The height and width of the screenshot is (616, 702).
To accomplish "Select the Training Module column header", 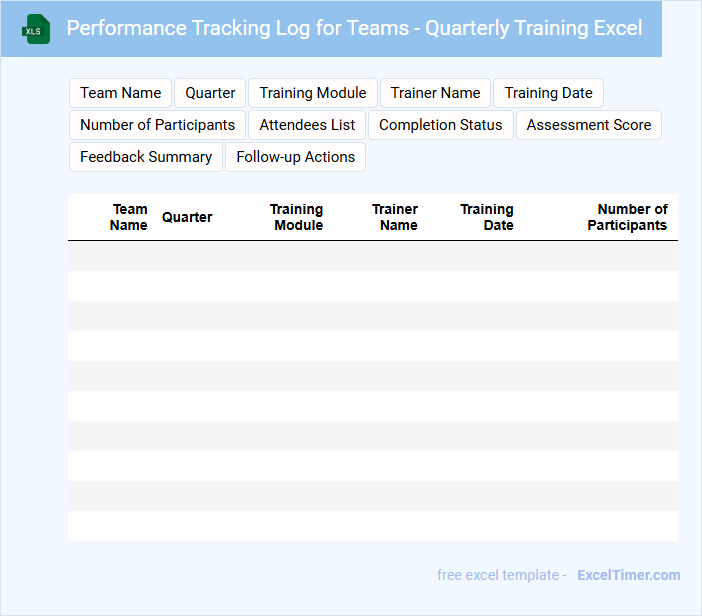I will coord(297,217).
